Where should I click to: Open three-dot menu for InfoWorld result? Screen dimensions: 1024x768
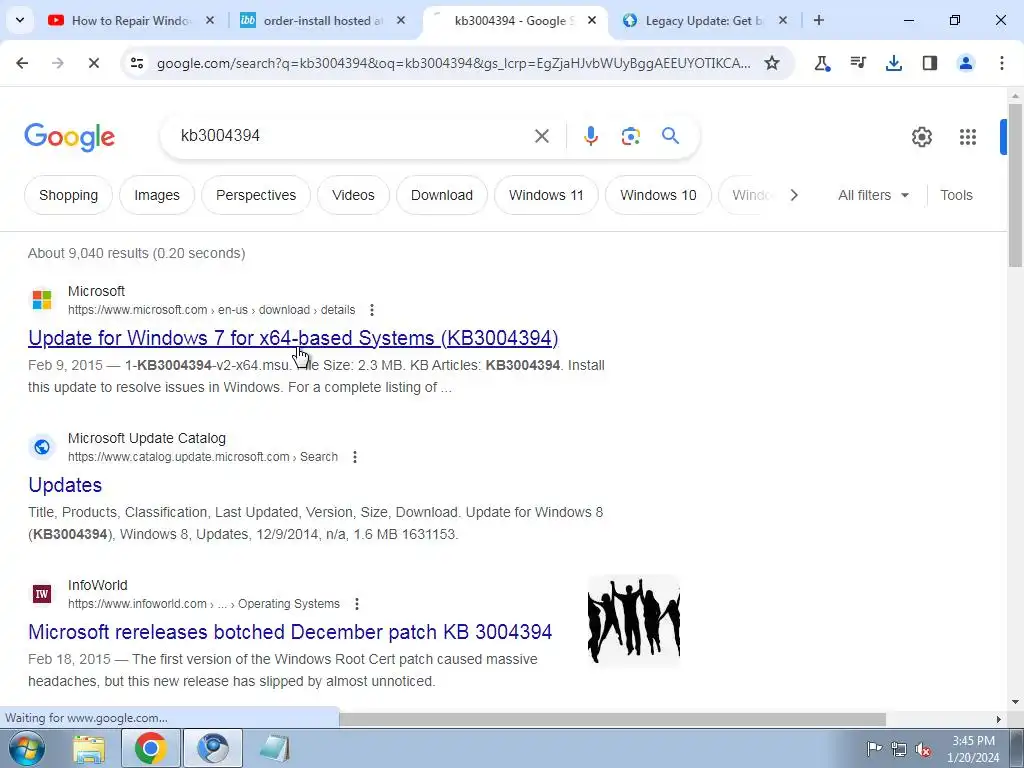pyautogui.click(x=357, y=603)
